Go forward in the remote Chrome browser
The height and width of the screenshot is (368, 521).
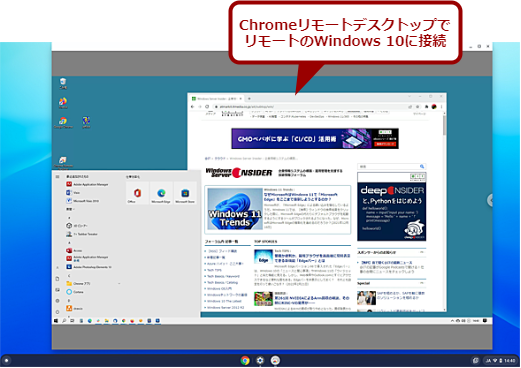point(200,107)
